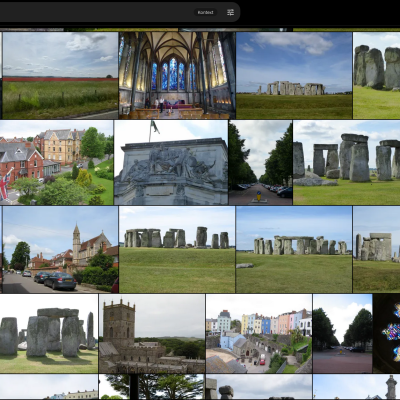Open the cathedral stained glass interior photo

click(177, 76)
